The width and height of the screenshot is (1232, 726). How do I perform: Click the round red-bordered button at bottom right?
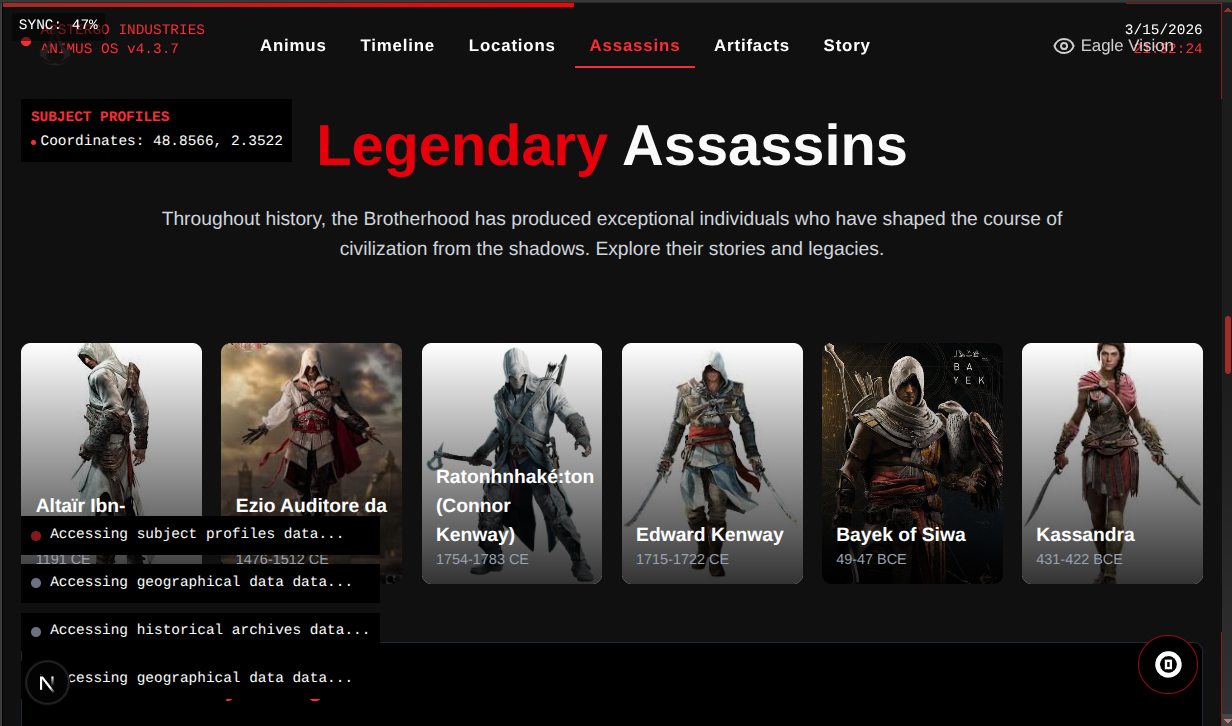(x=1168, y=664)
